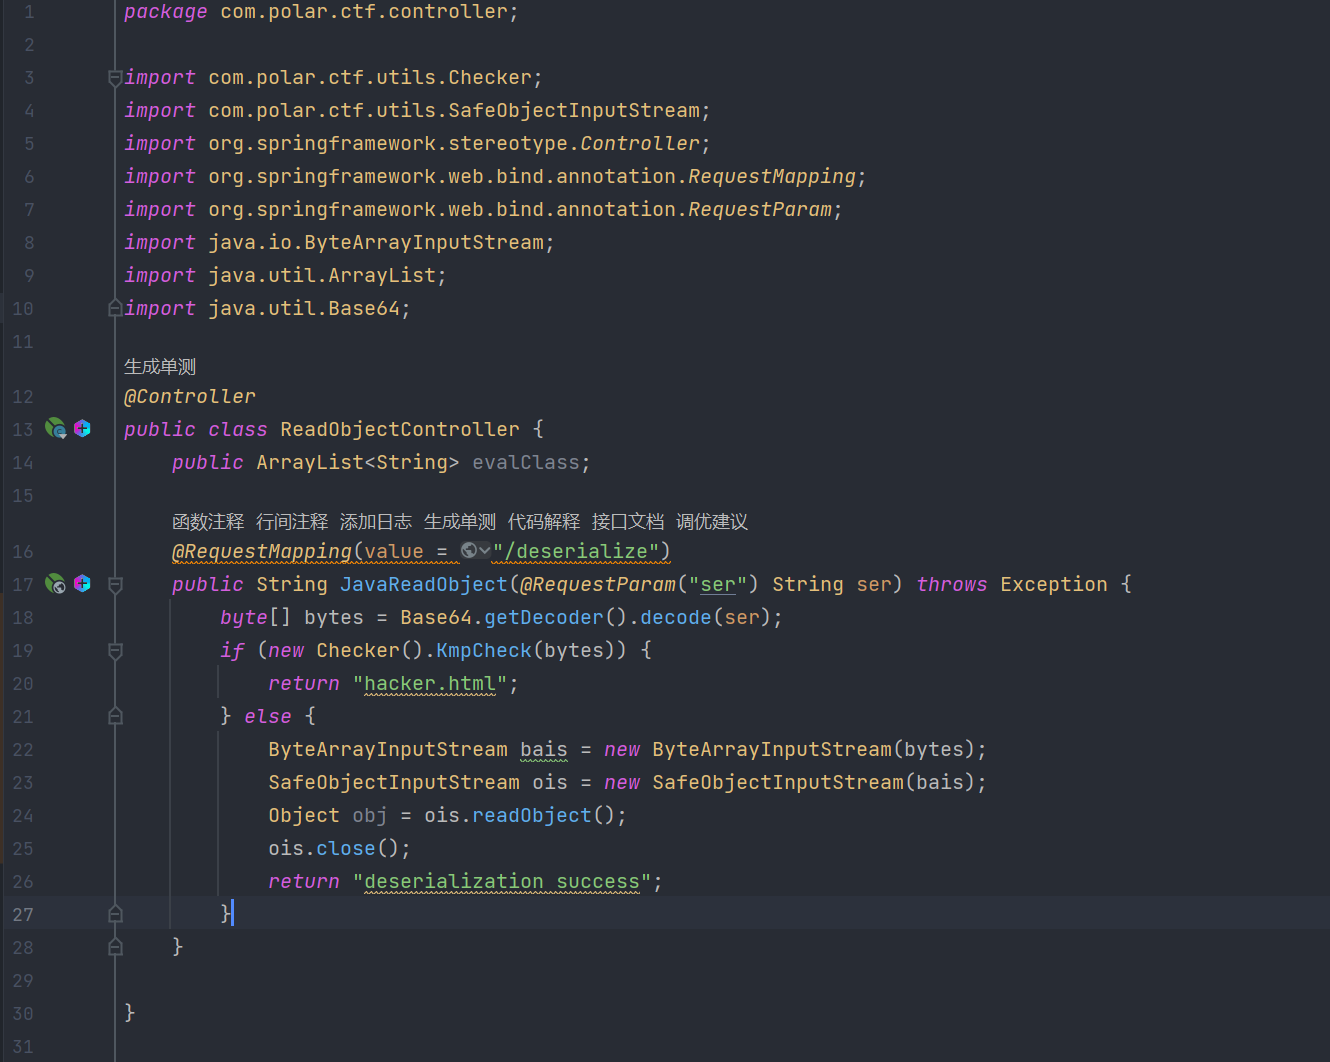Collapse the if block fold marker at line 19

click(115, 651)
